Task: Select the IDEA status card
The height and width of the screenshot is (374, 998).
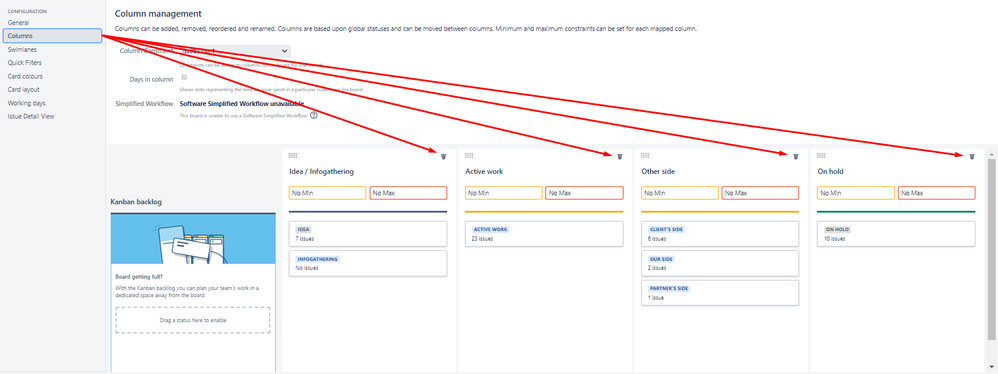Action: [368, 233]
